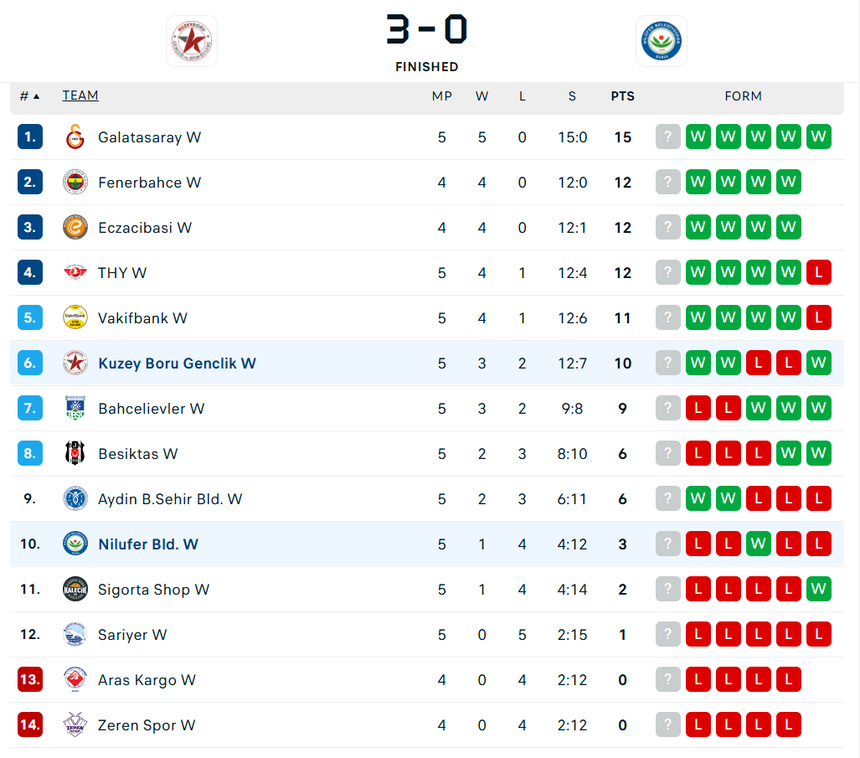Click the Aras Kargo W team logo
The height and width of the screenshot is (758, 860).
pyautogui.click(x=75, y=680)
